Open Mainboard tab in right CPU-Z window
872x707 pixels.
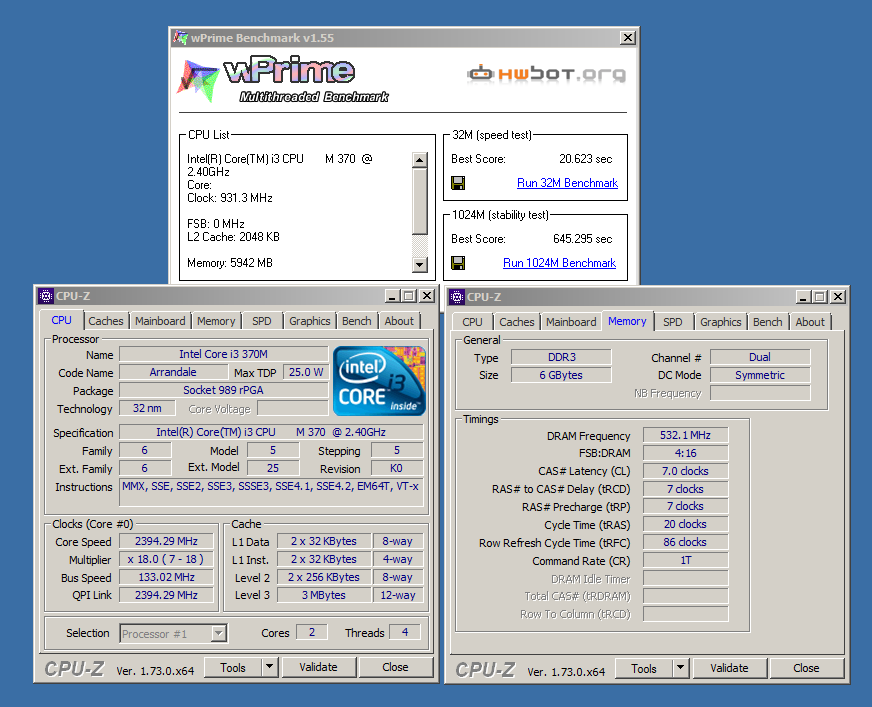click(571, 322)
